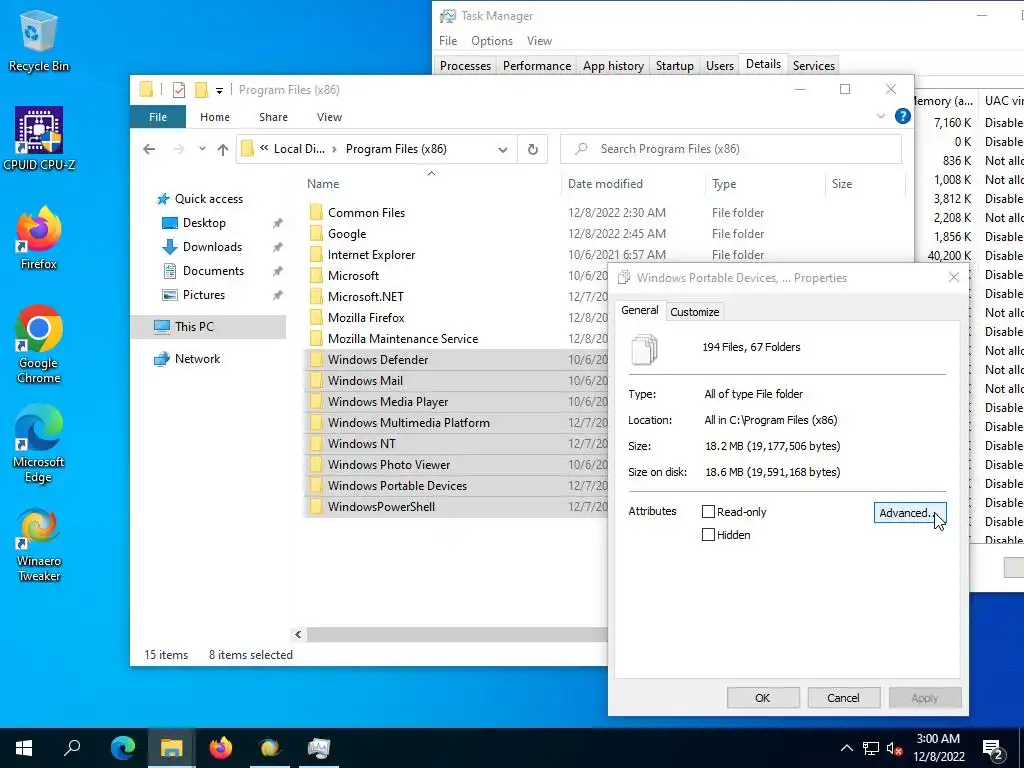
Task: Open the muted volume tray icon
Action: click(x=894, y=748)
